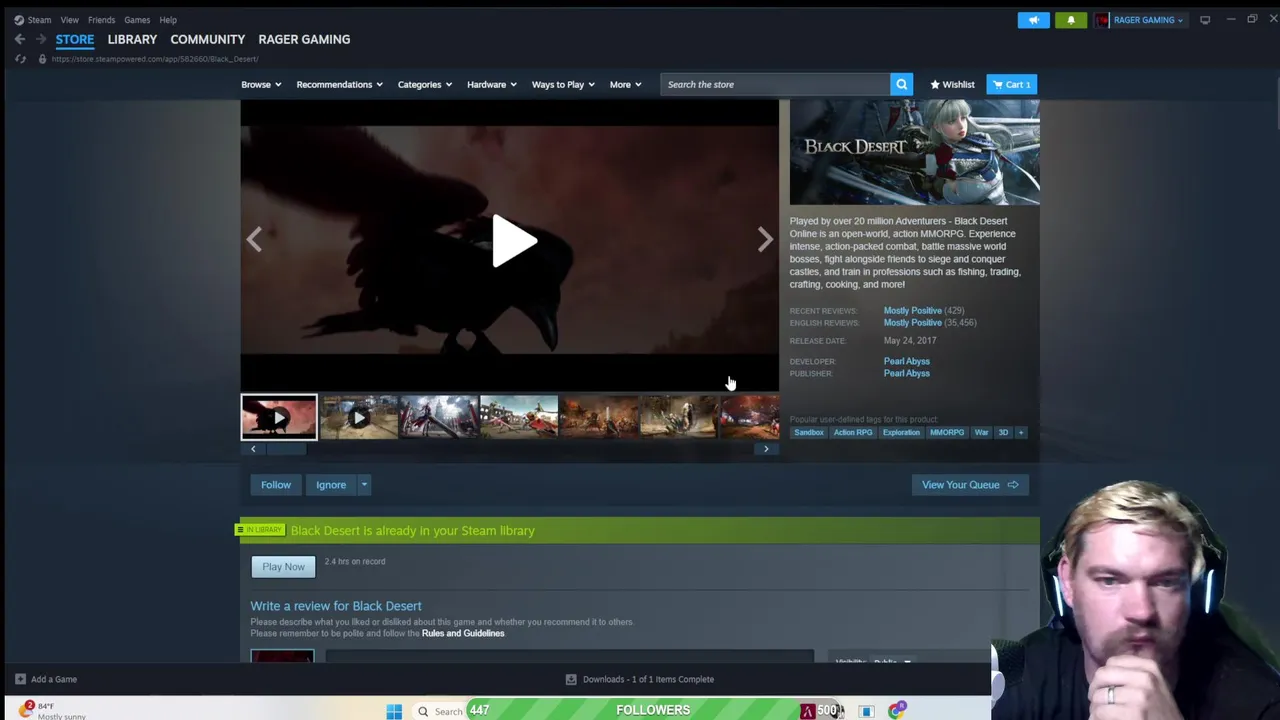
Task: Select the second video thumbnail
Action: point(359,417)
